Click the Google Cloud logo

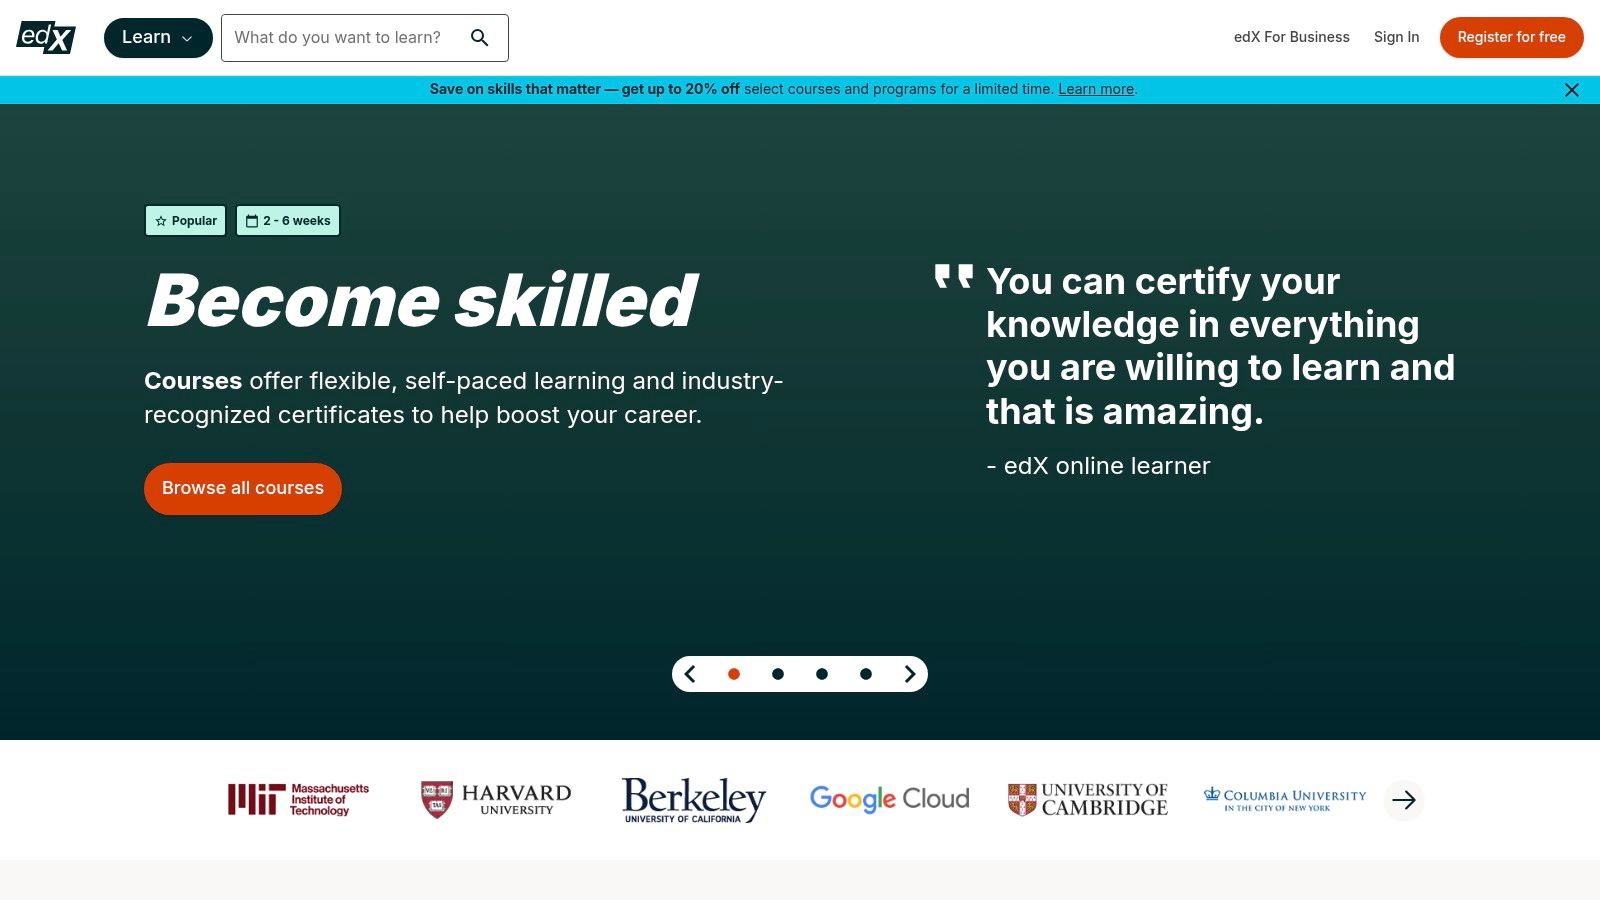pyautogui.click(x=889, y=799)
